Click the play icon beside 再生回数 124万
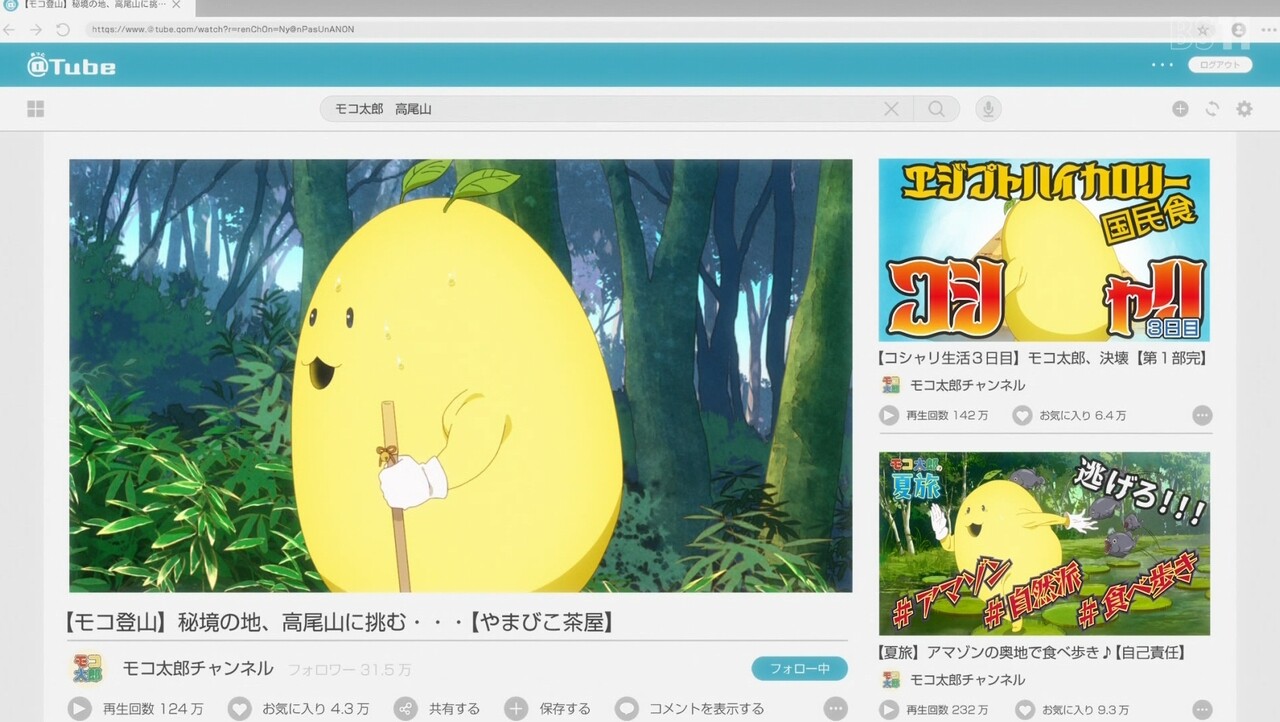Screen dimensions: 1280x722 coord(80,709)
